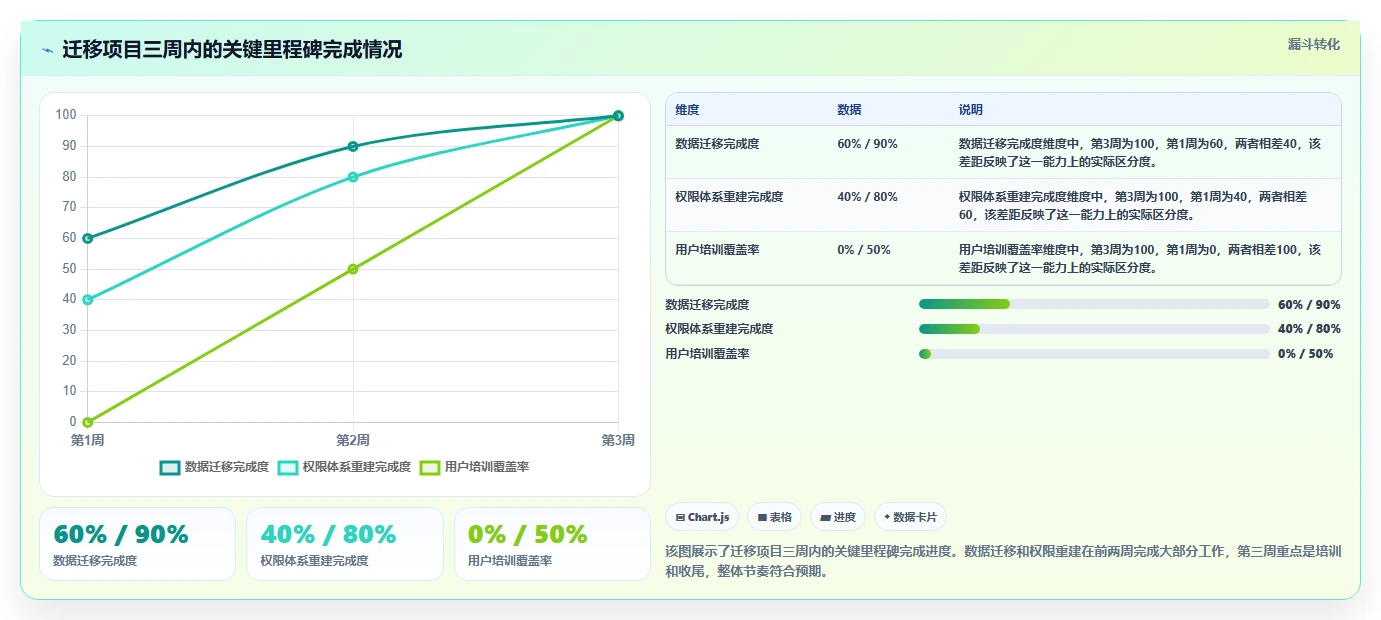
Task: Click the 数据 table column header
Action: point(849,110)
